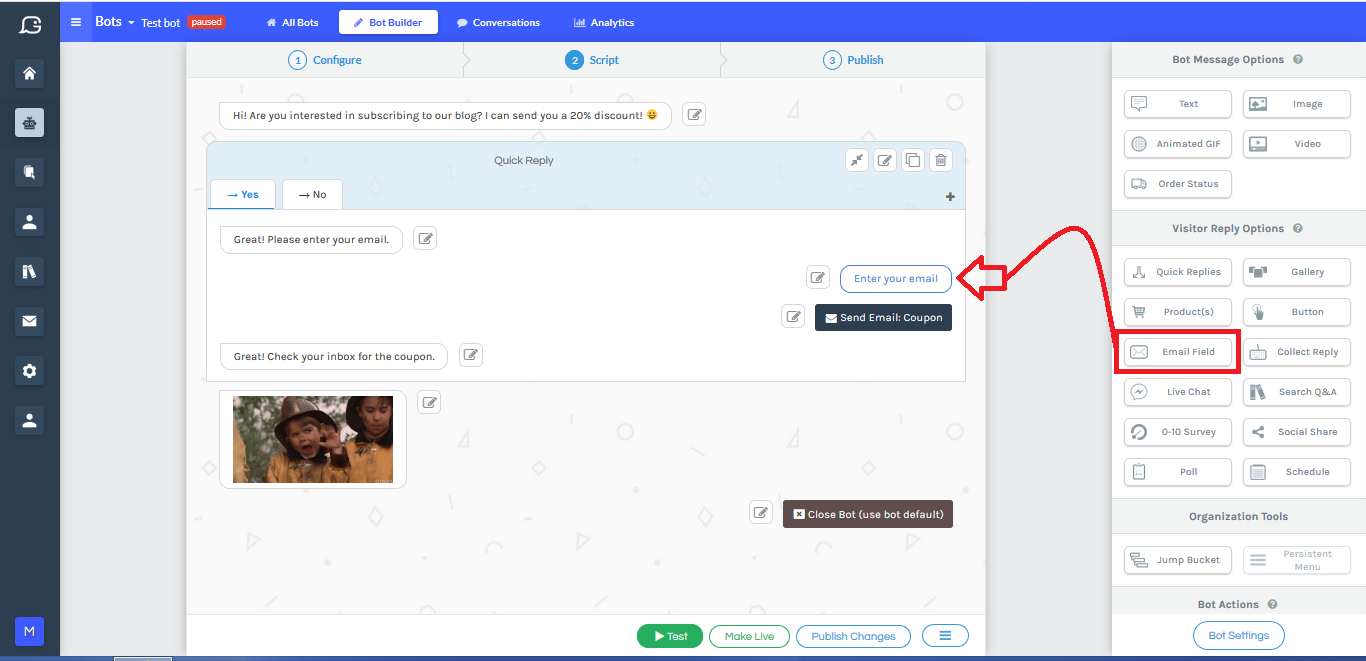Open the bottom bar menu button

click(x=945, y=636)
